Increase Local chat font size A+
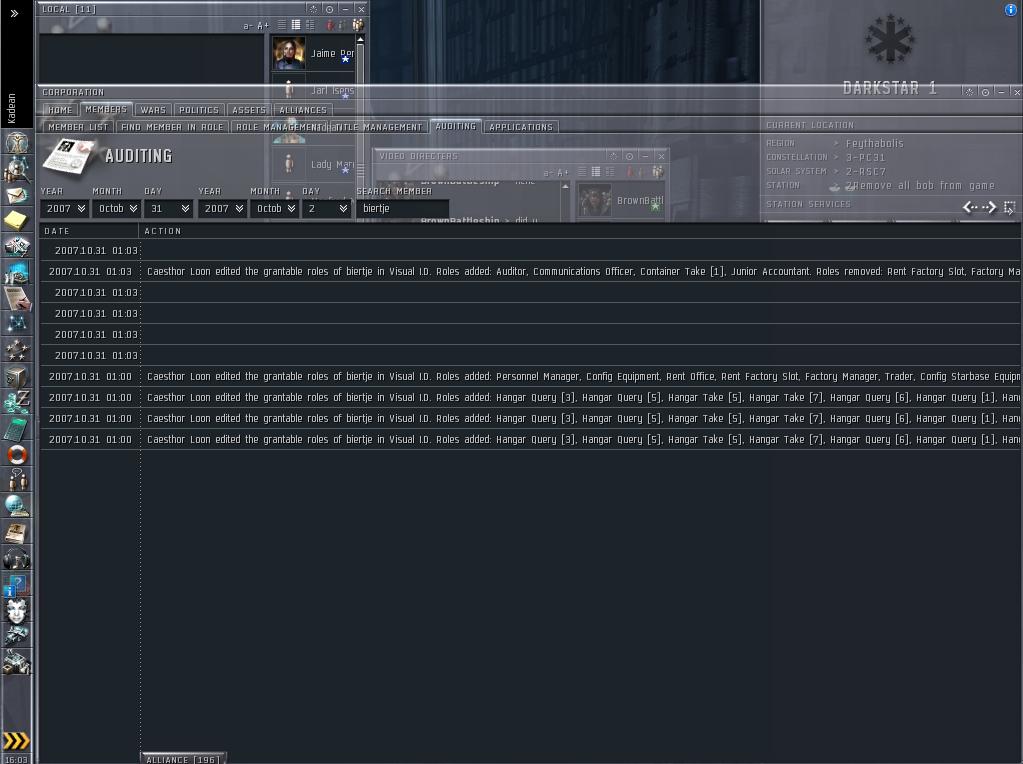The image size is (1023, 764). point(263,26)
